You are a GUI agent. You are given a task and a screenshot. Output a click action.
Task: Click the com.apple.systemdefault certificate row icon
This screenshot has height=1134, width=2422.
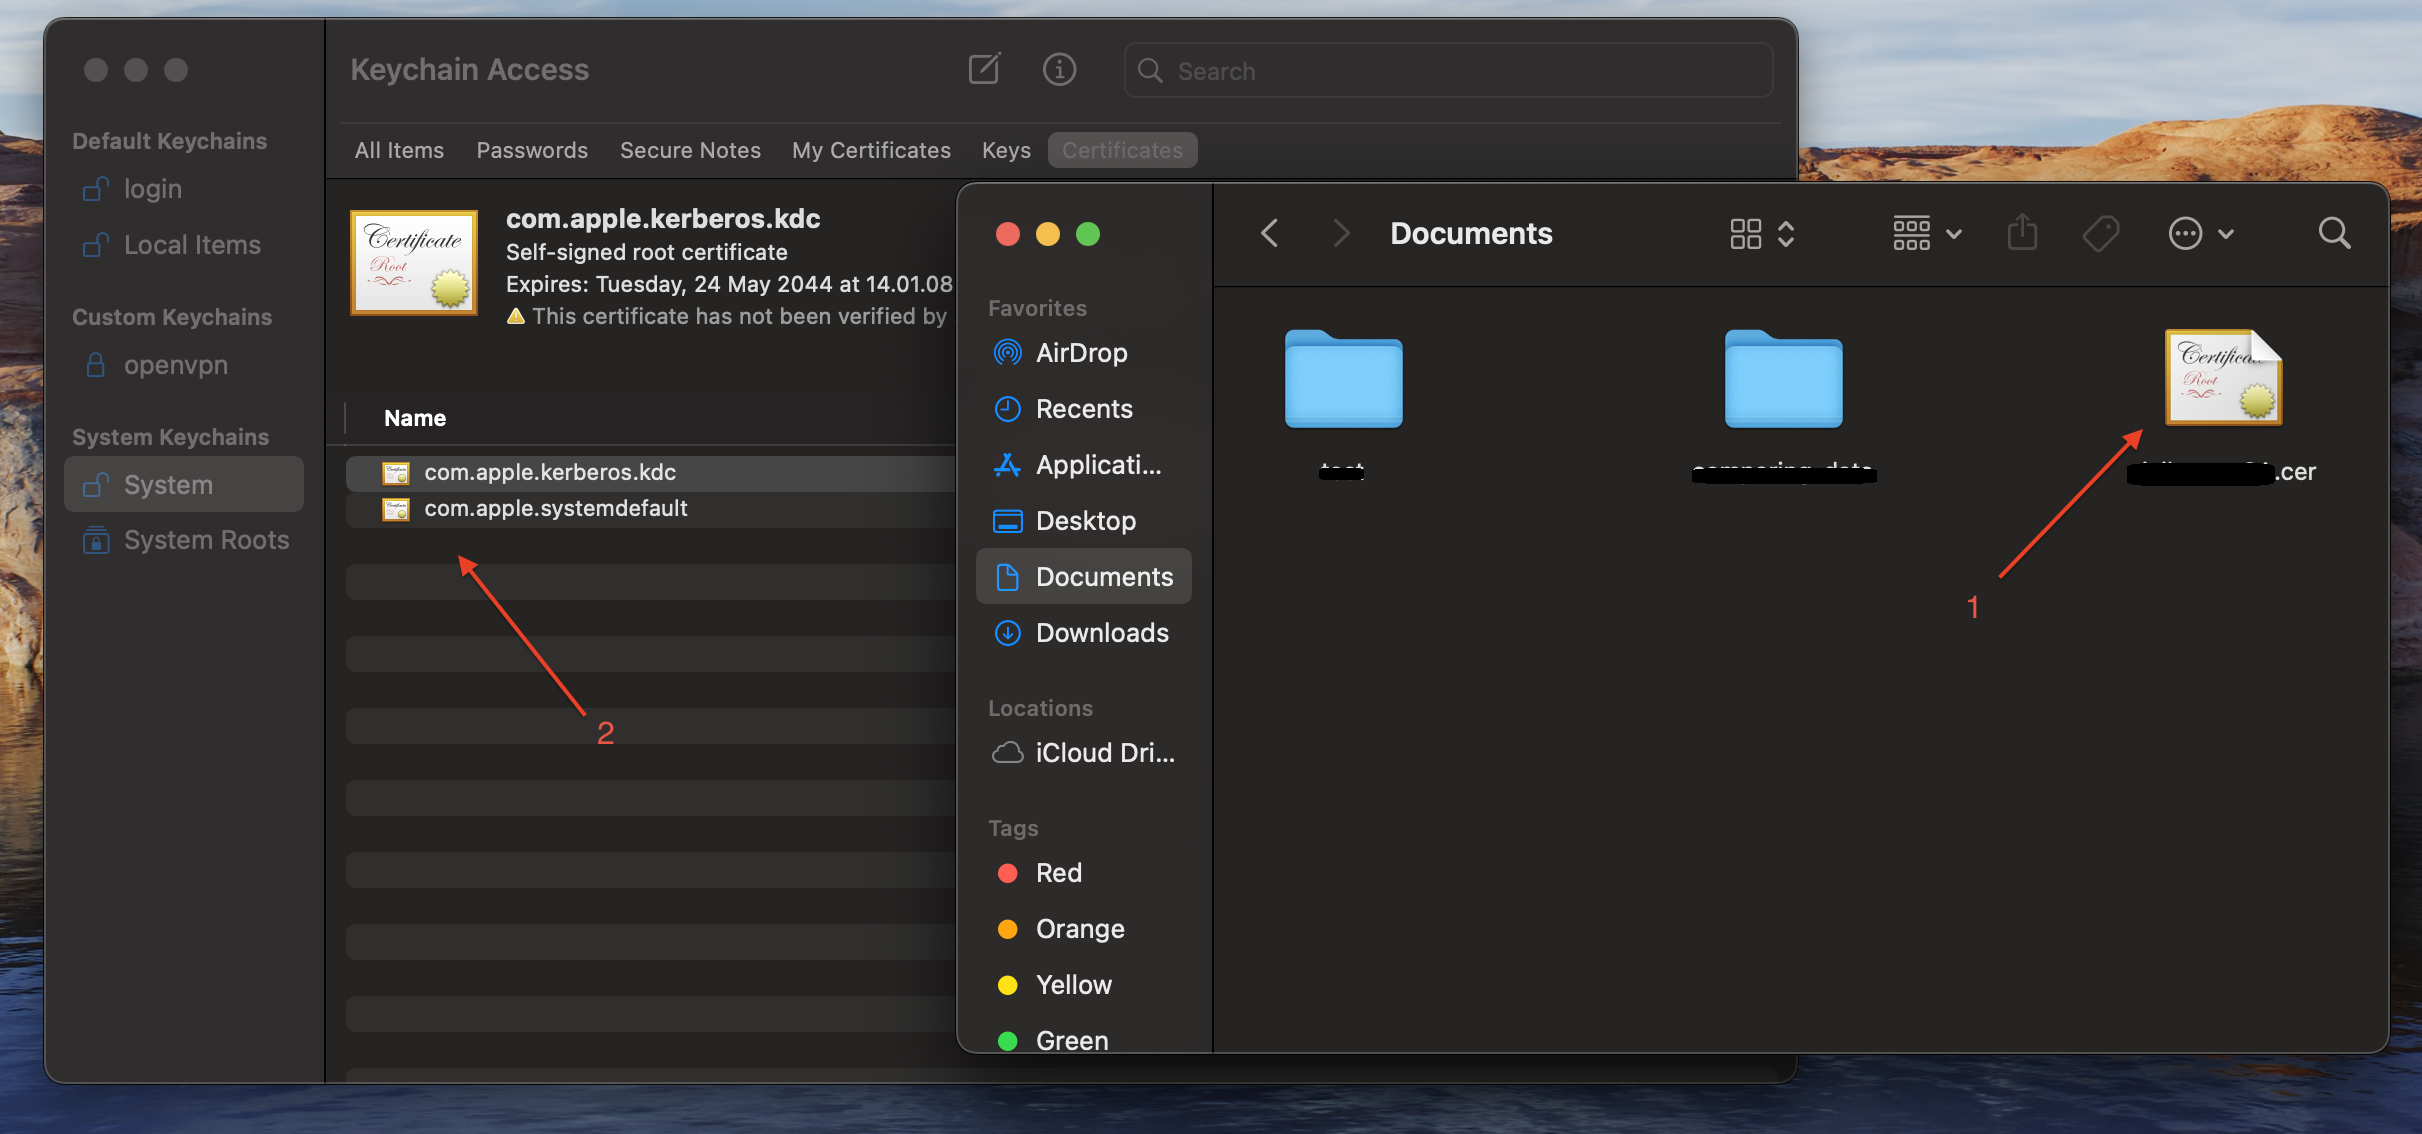click(x=396, y=509)
